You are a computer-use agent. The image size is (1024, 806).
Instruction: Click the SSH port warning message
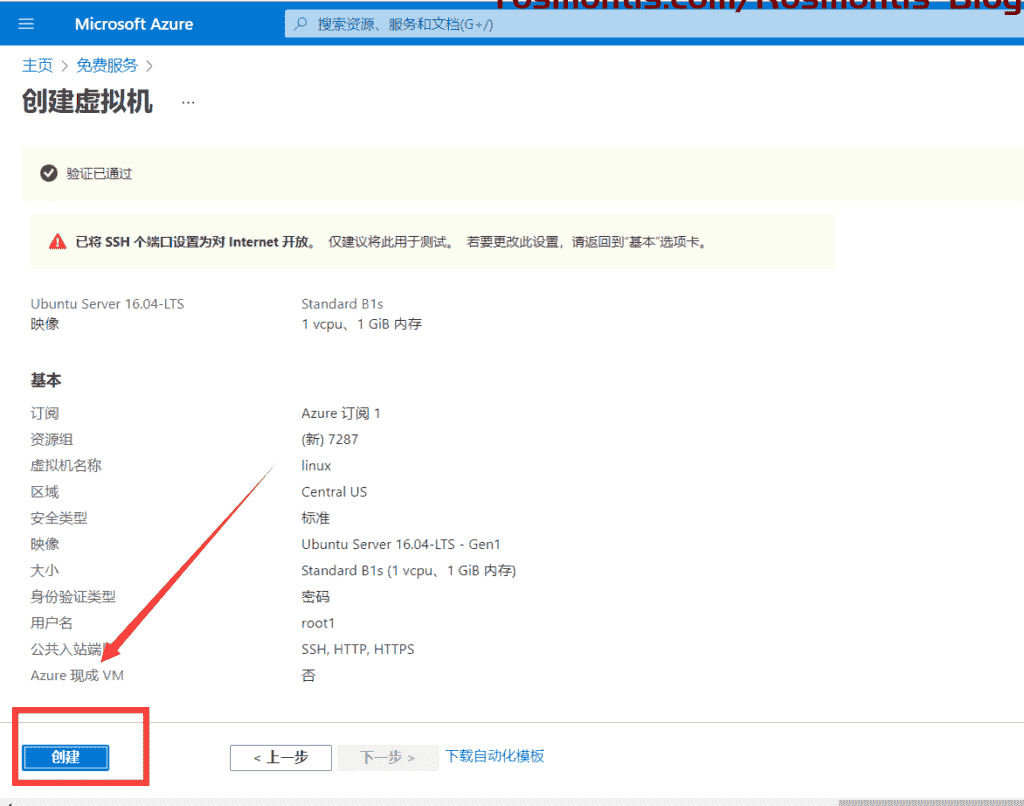[x=392, y=242]
